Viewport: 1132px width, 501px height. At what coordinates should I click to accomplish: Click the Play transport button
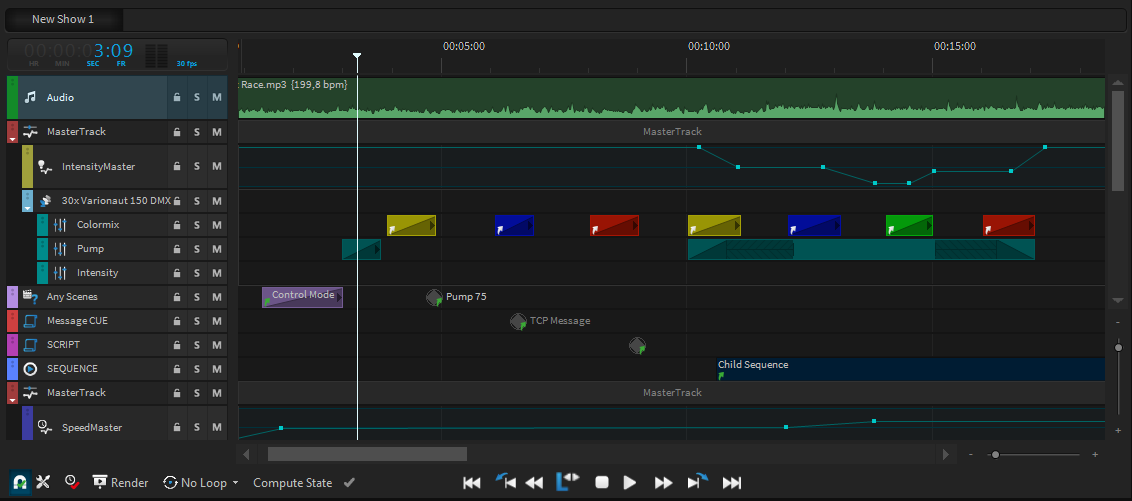[630, 482]
